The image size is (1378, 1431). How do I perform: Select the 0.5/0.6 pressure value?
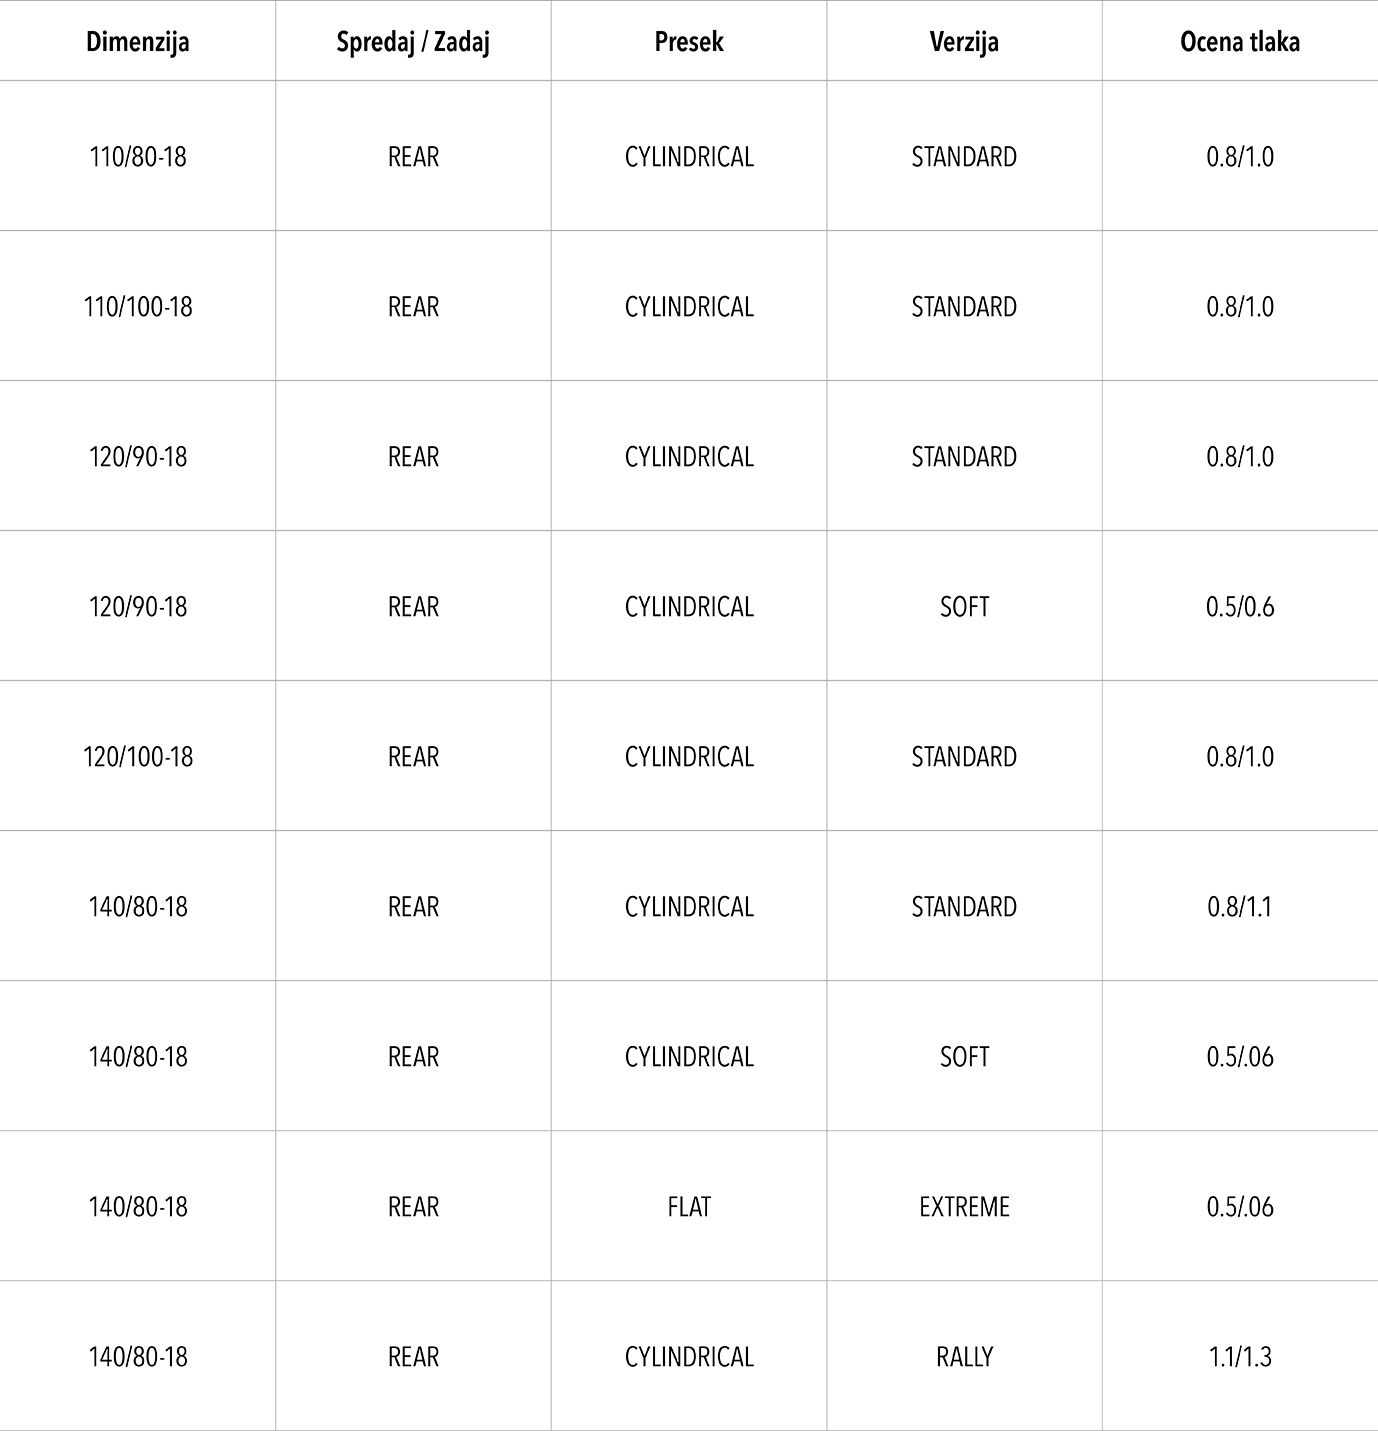click(x=1240, y=607)
